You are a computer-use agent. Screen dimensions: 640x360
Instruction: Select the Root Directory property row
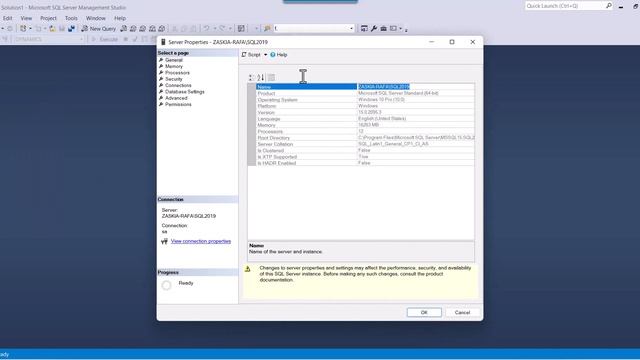tap(365, 138)
